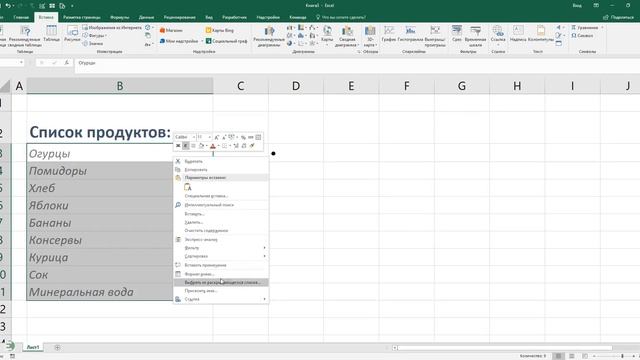Open the Карты chart dropdown
The image size is (640, 360).
tap(327, 36)
